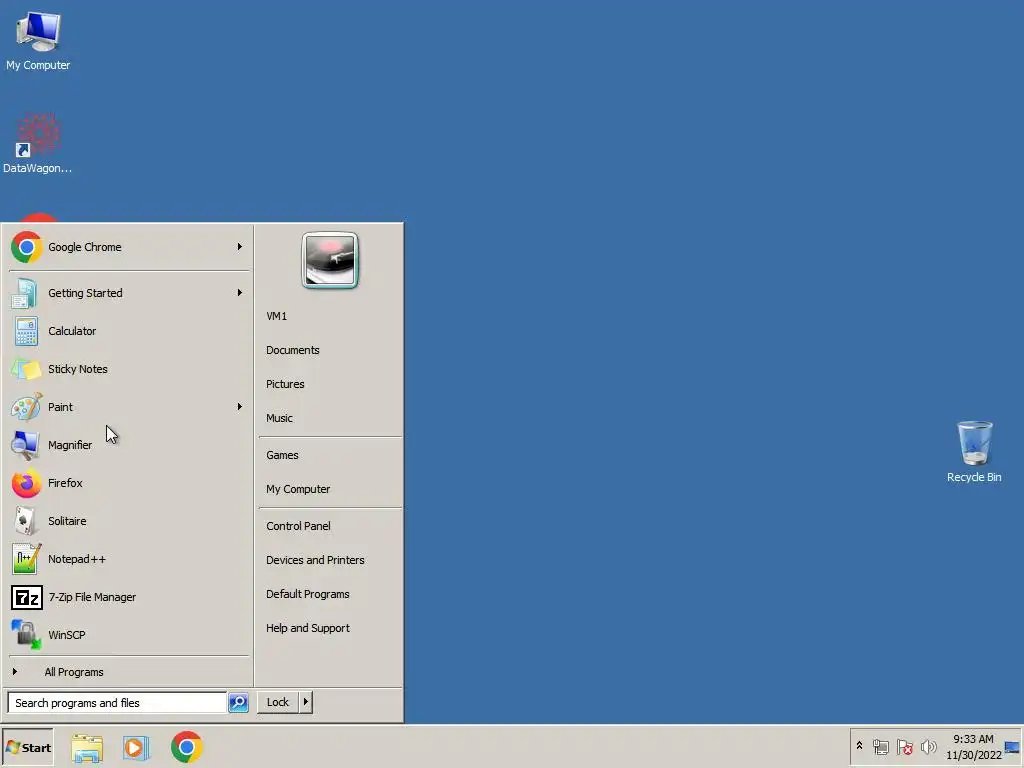Screen dimensions: 1024x768
Task: Open Control Panel
Action: coord(298,526)
